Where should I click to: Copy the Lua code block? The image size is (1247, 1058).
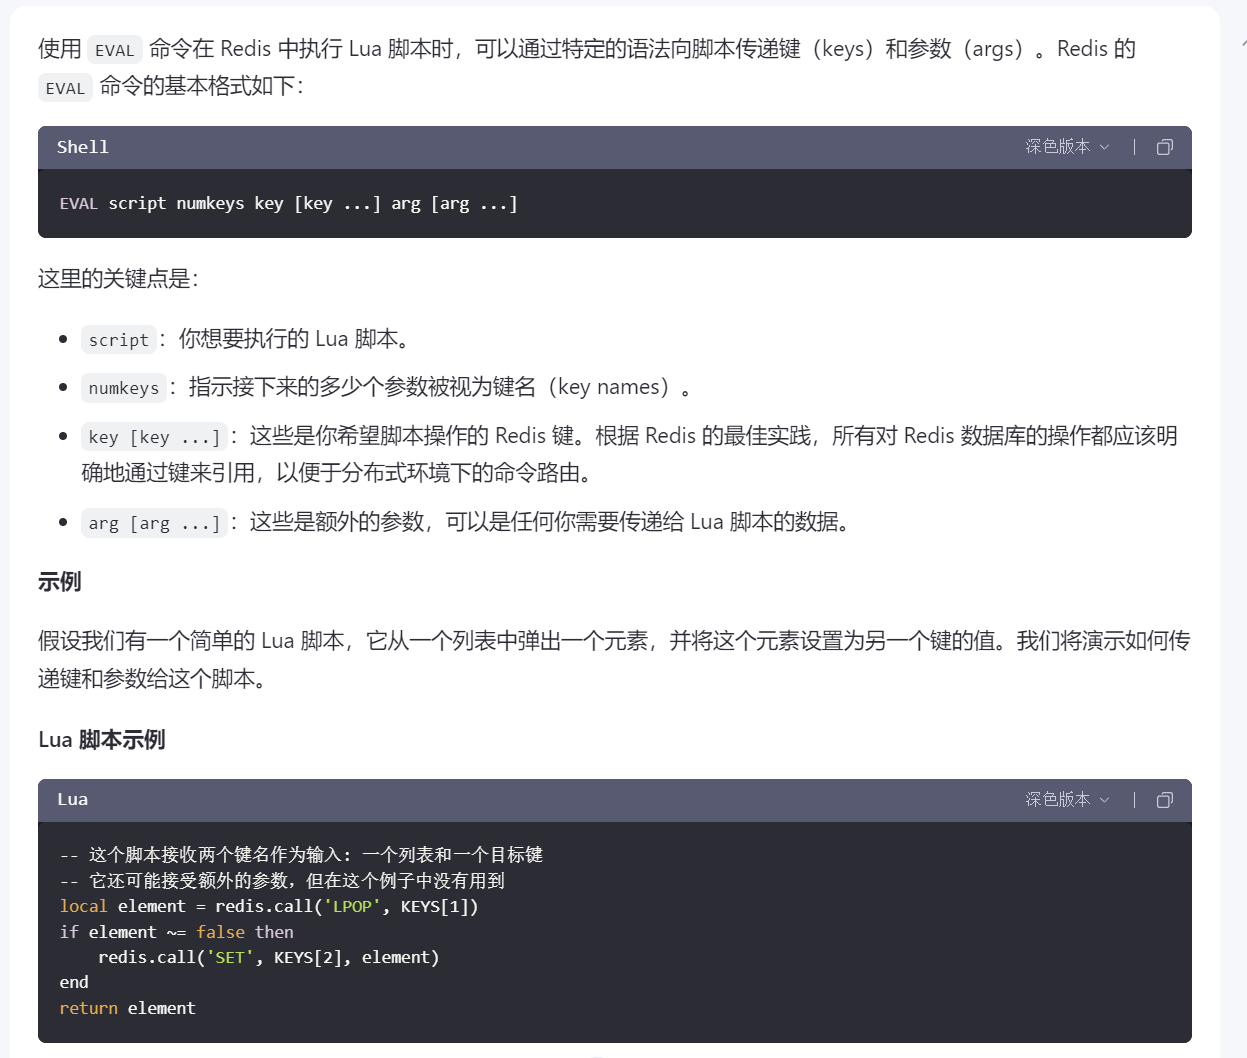pos(1165,800)
